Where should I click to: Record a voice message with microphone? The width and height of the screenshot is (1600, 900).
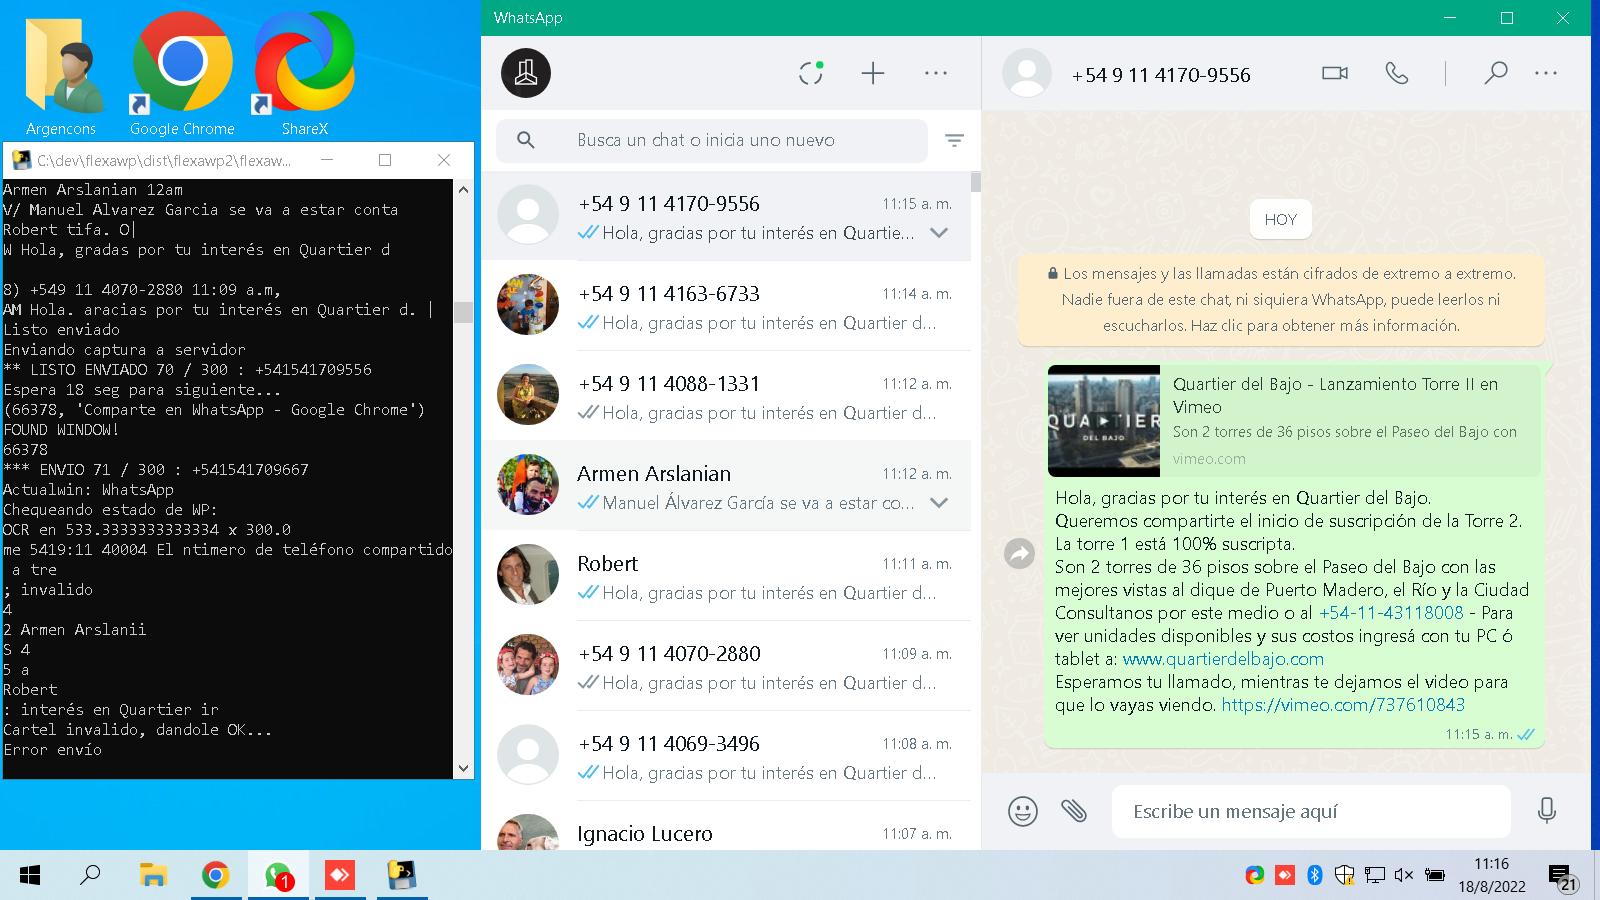pos(1547,810)
